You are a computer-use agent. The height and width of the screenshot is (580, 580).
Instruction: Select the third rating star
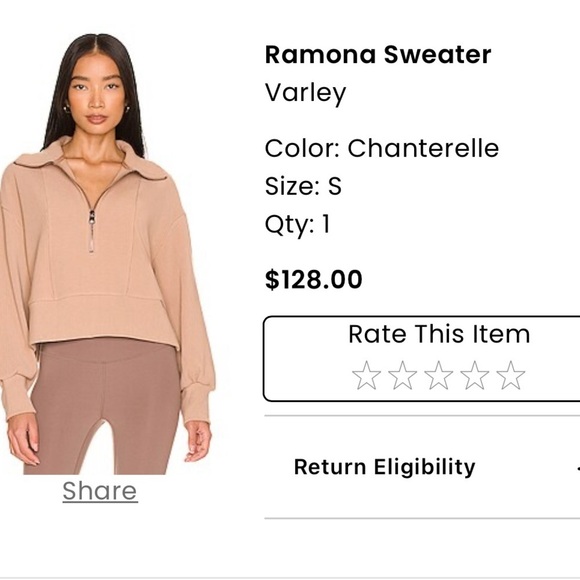[x=439, y=376]
